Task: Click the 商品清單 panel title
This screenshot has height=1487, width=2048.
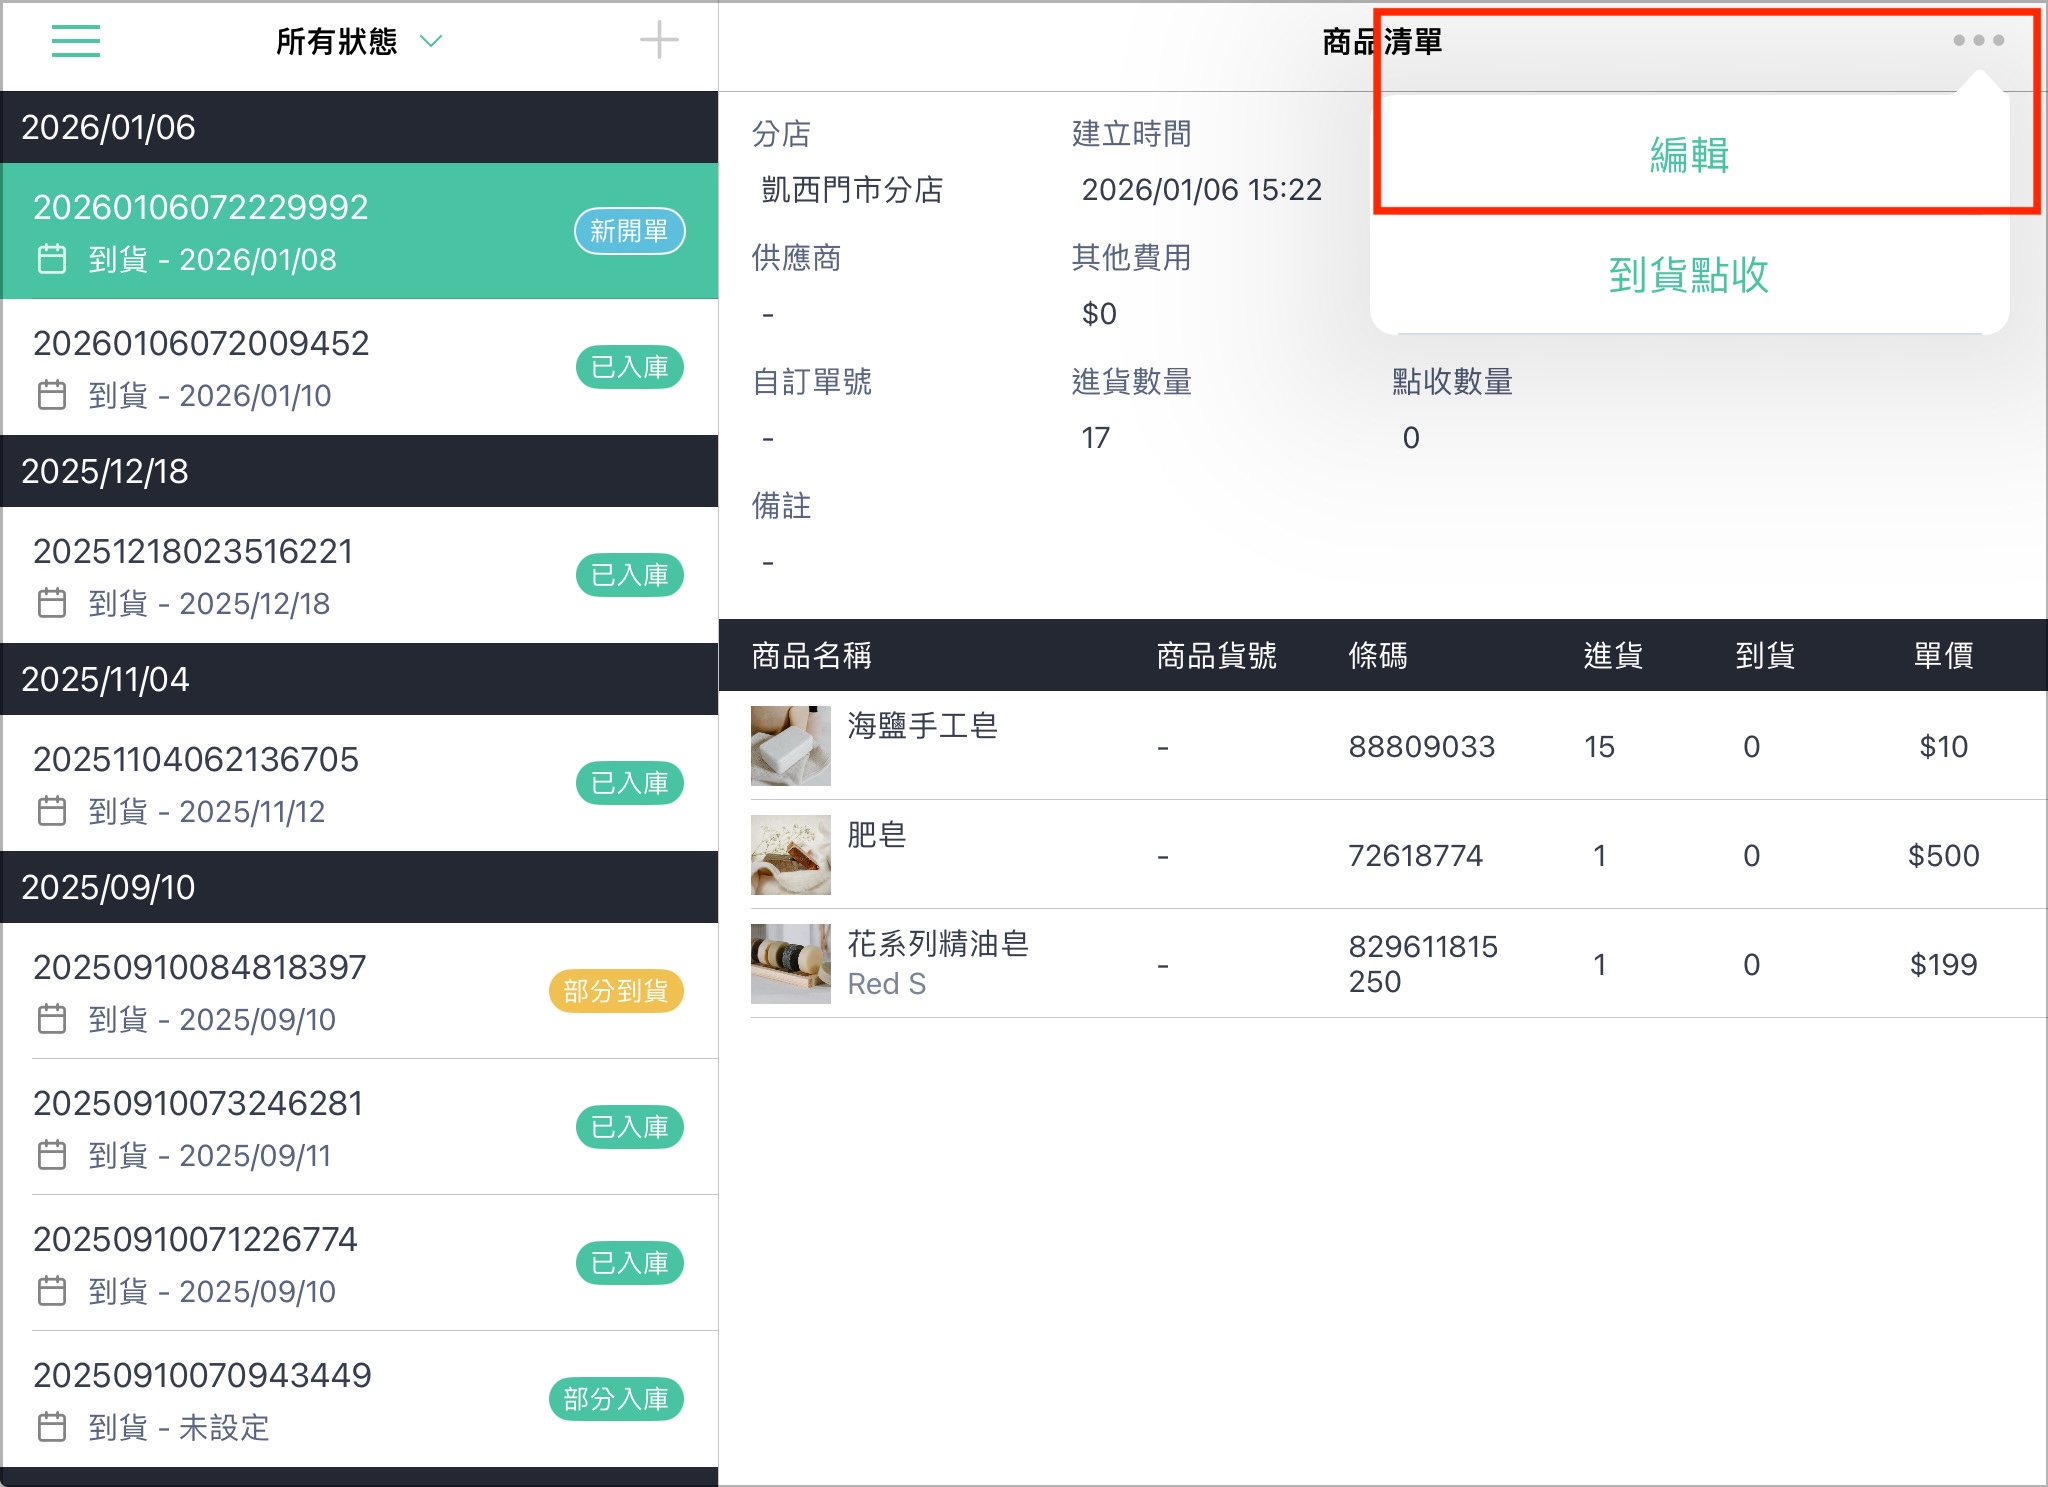Action: click(x=1382, y=41)
